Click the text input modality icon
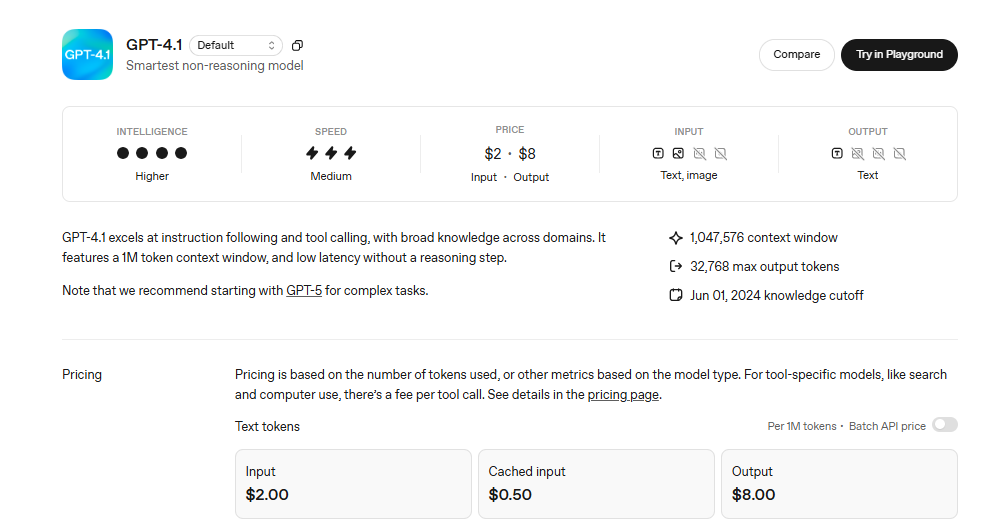This screenshot has width=1007, height=528. (658, 154)
